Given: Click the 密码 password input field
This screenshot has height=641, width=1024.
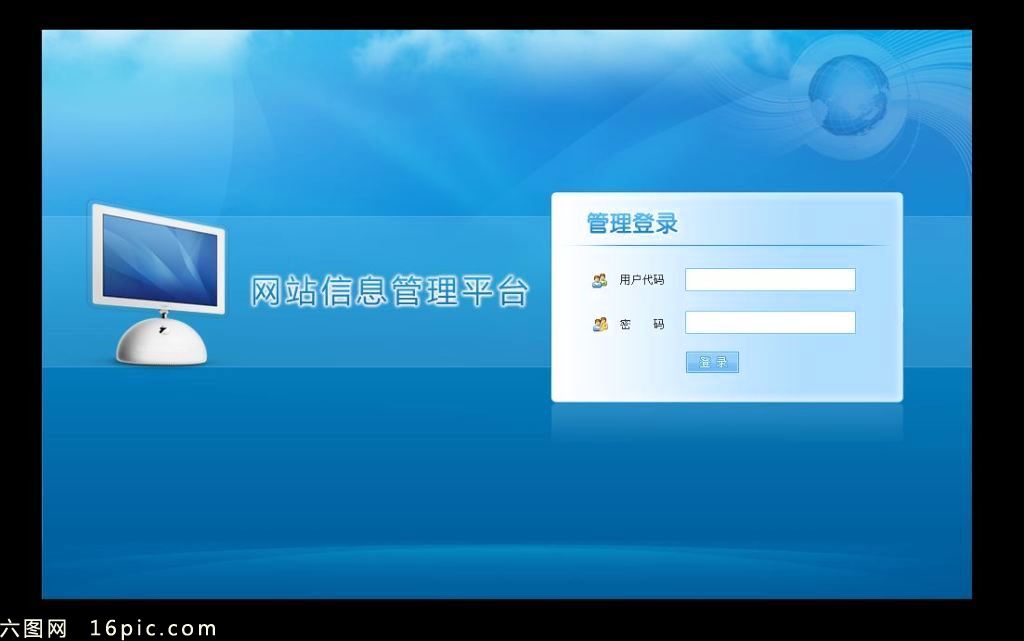Looking at the screenshot, I should (770, 322).
